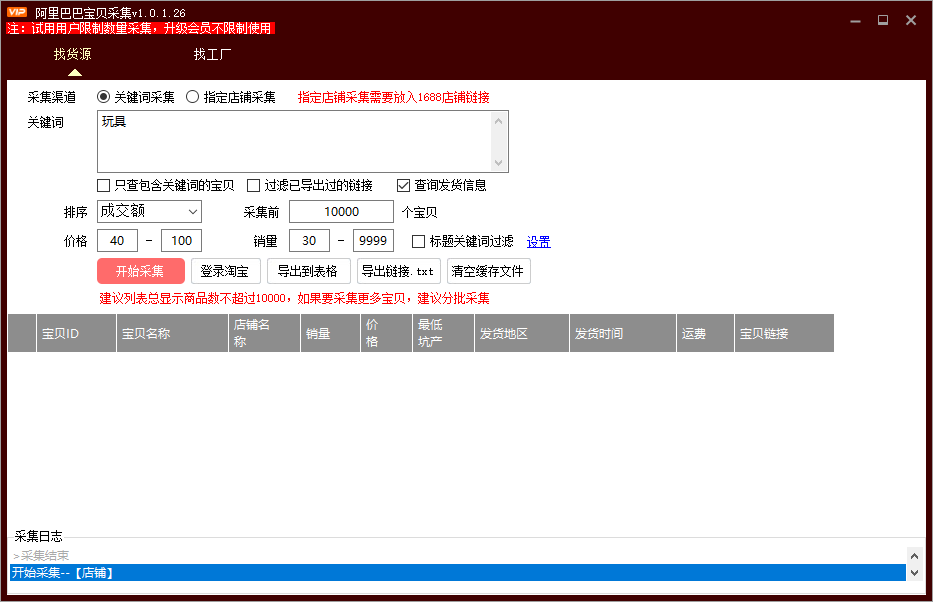Click the 宝贝名称 column header
This screenshot has height=602, width=933.
[173, 333]
